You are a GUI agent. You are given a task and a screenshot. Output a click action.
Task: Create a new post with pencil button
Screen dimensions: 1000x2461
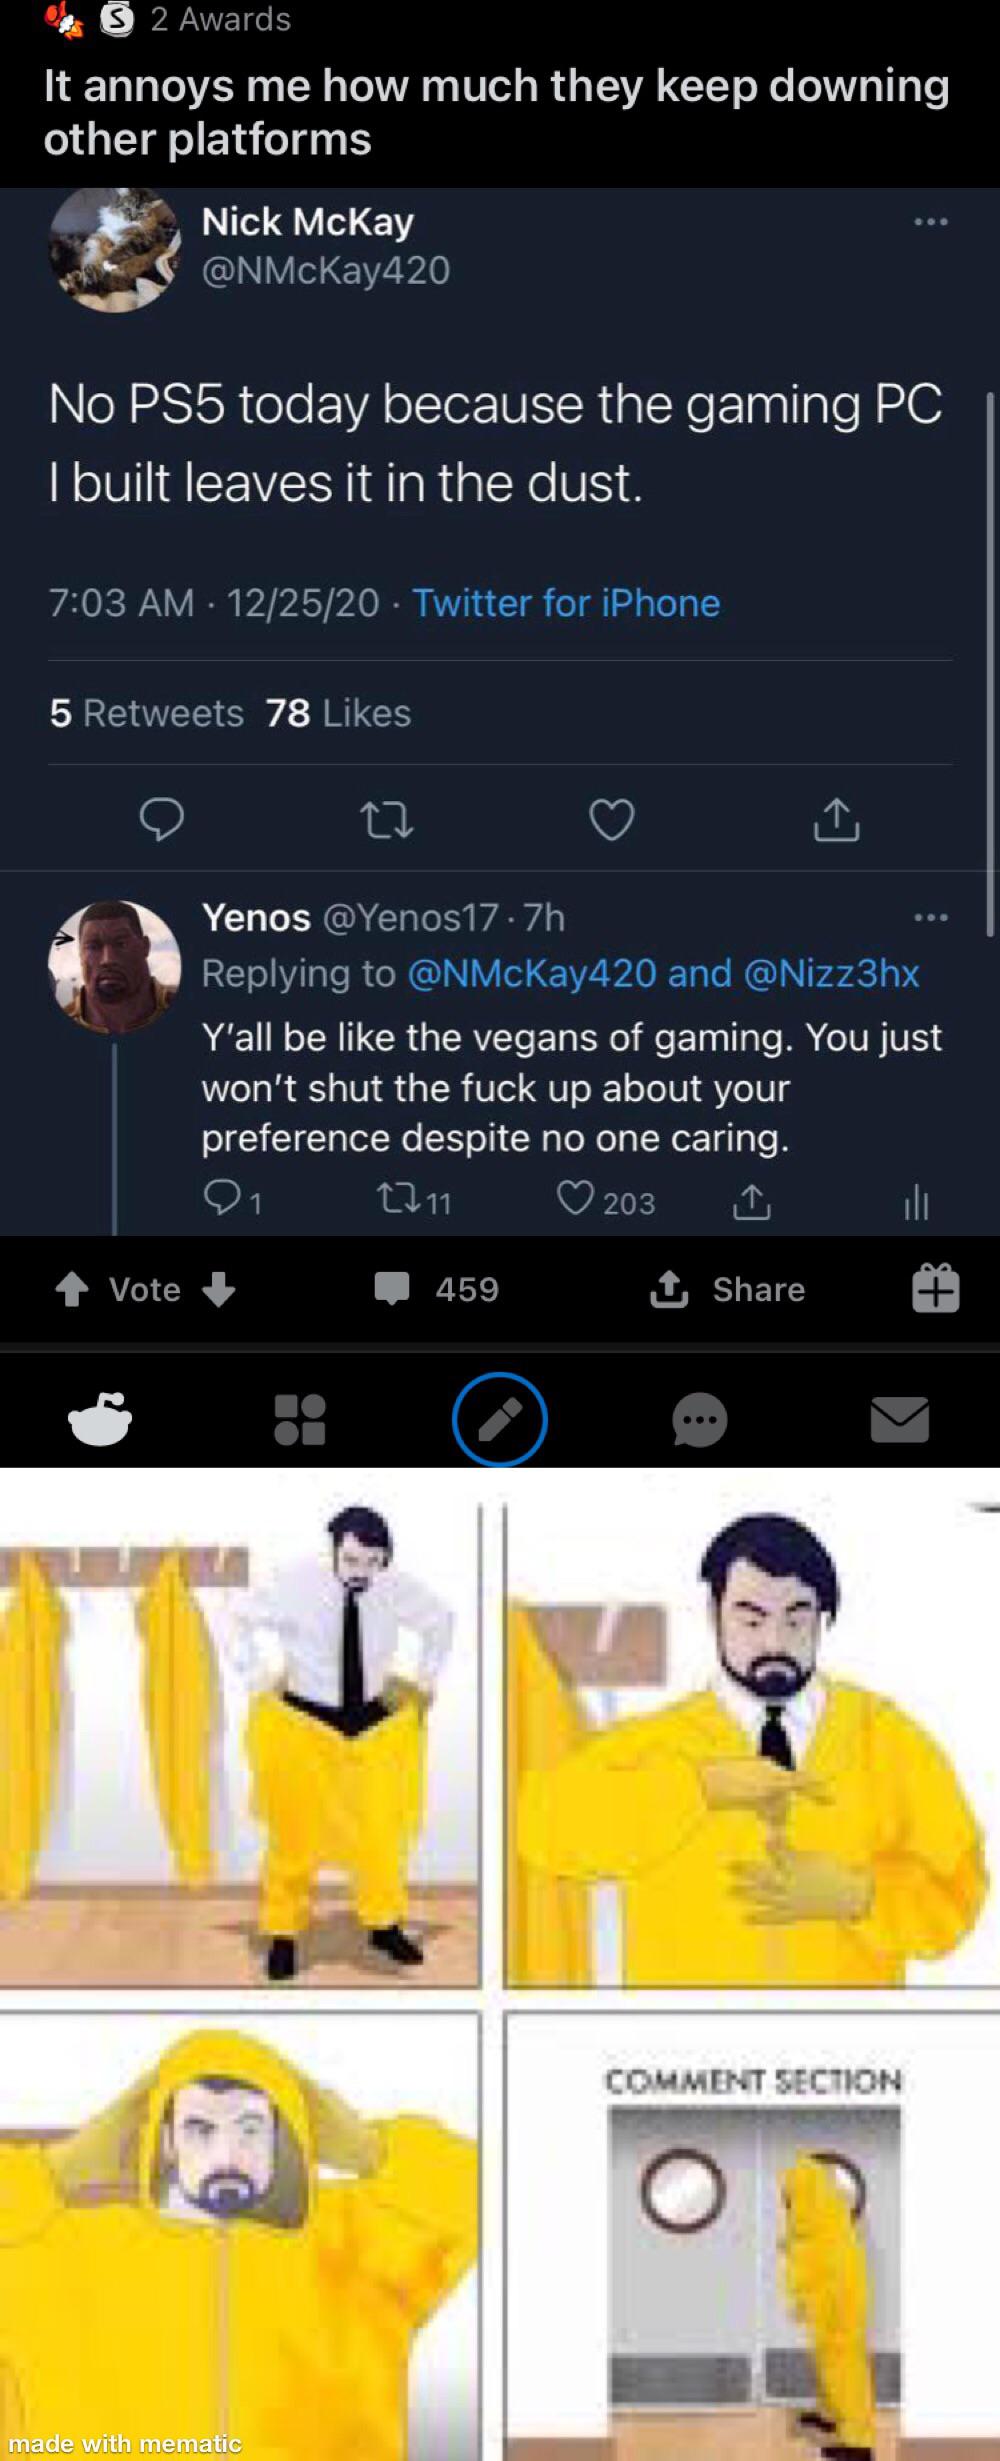500,1420
